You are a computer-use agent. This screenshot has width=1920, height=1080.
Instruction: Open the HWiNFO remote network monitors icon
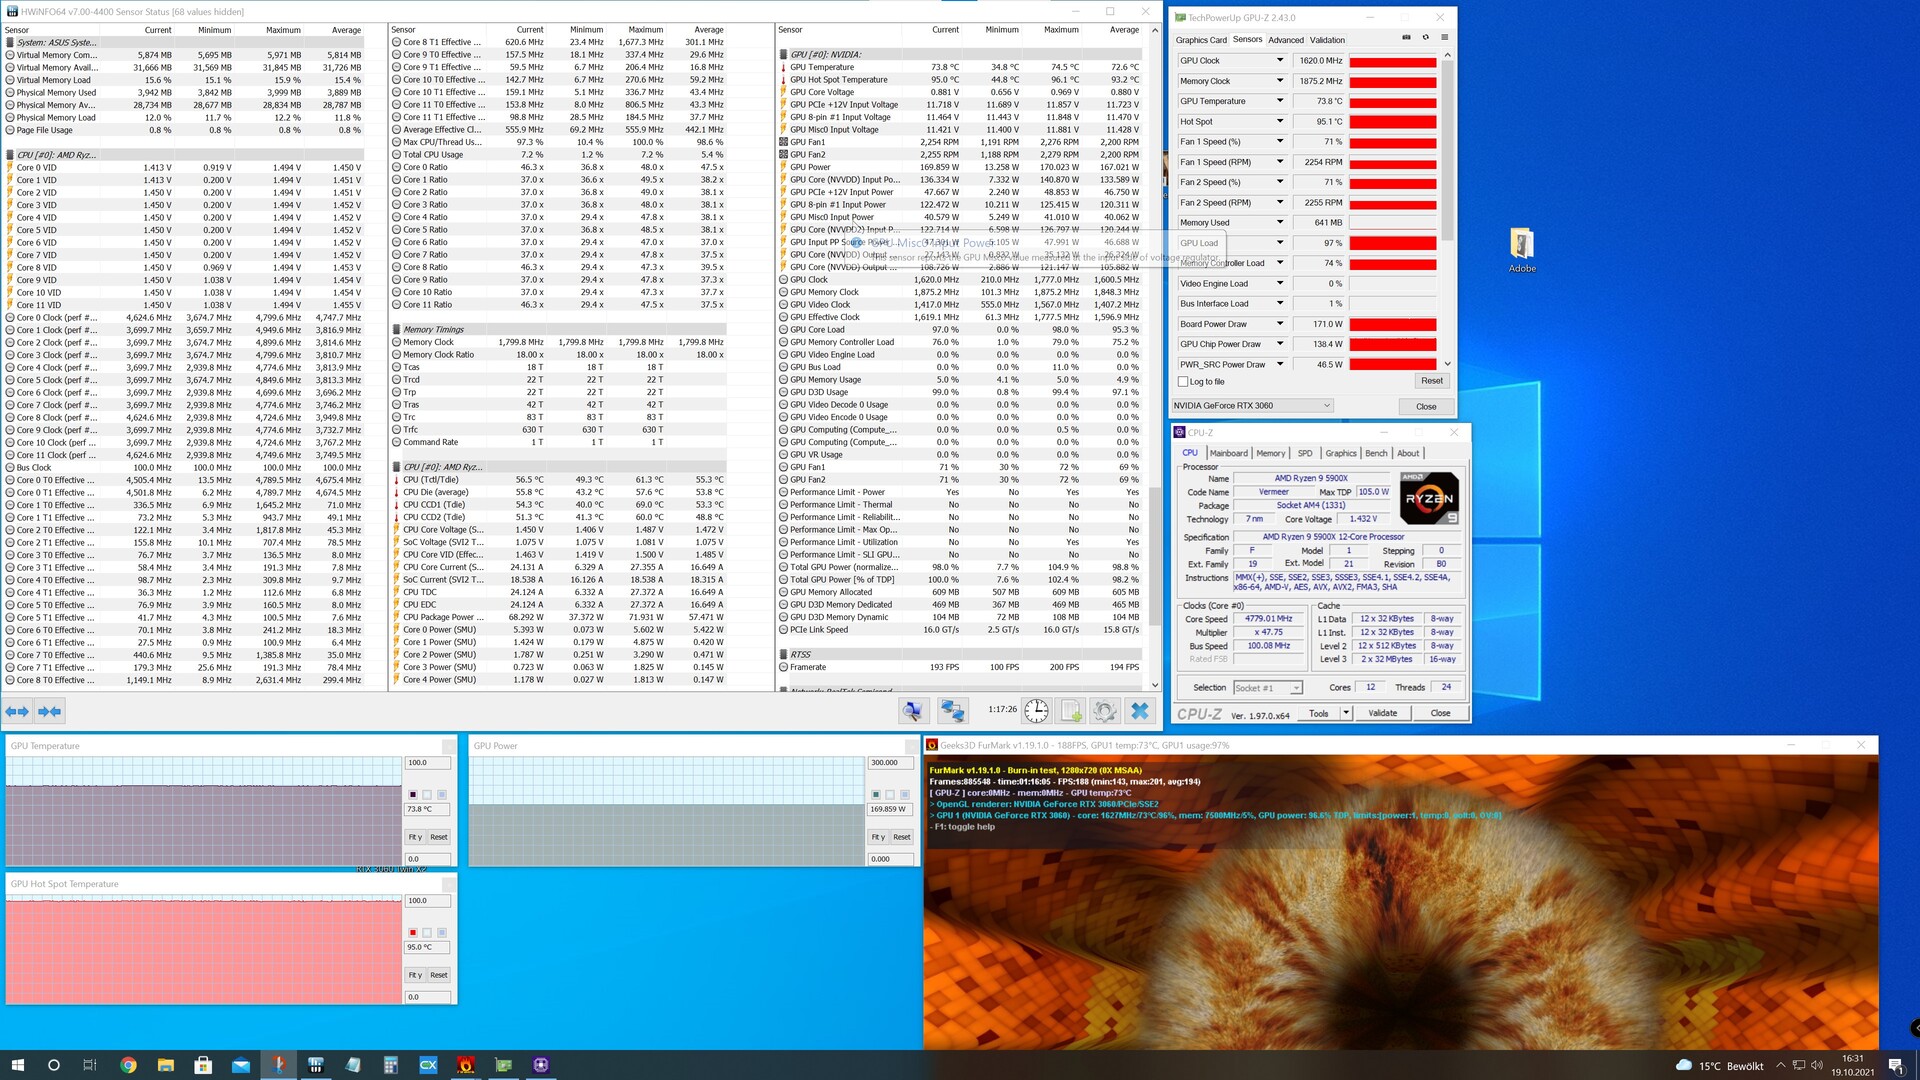point(953,711)
